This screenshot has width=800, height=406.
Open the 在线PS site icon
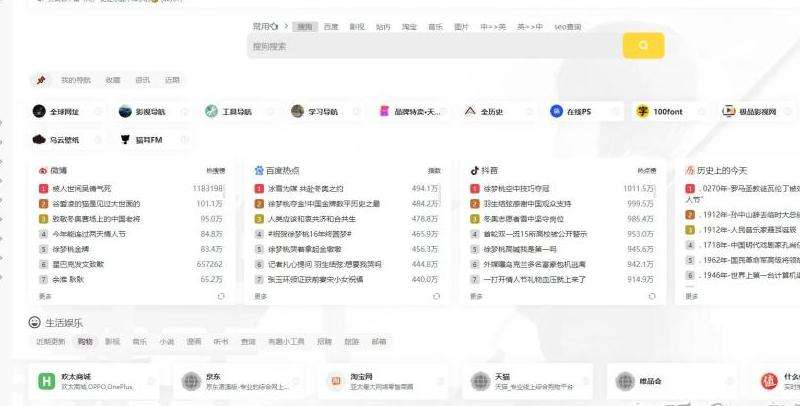point(556,111)
